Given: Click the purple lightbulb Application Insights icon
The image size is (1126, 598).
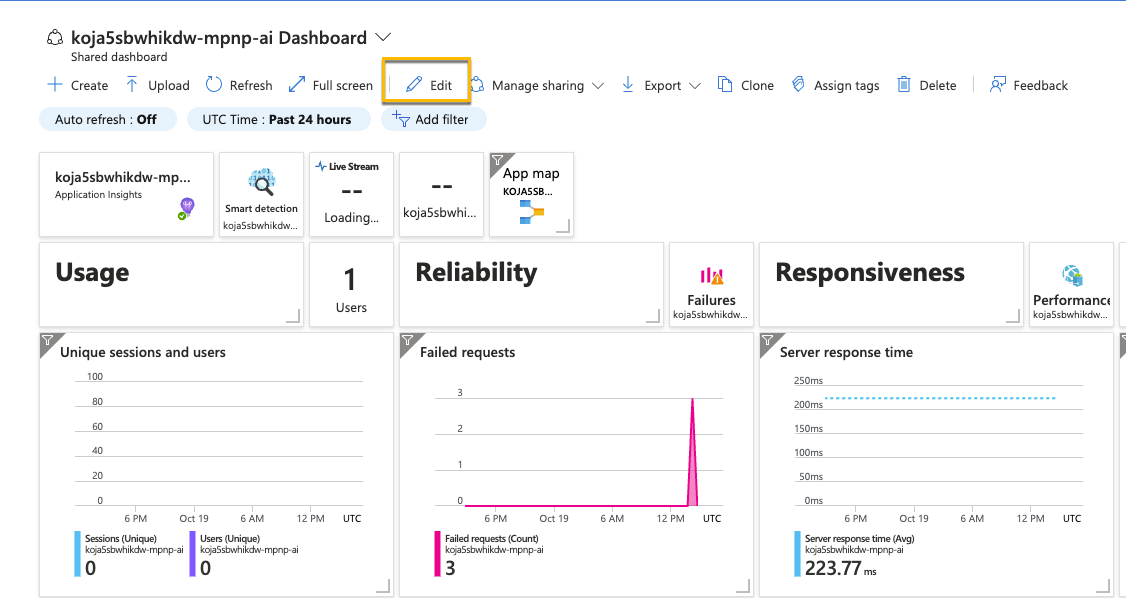Looking at the screenshot, I should click(187, 208).
